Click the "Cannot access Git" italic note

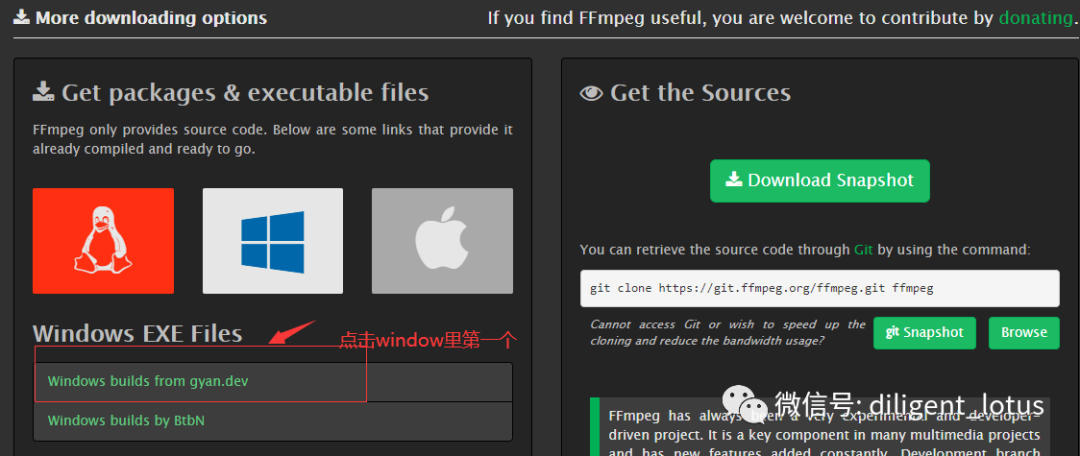click(728, 332)
